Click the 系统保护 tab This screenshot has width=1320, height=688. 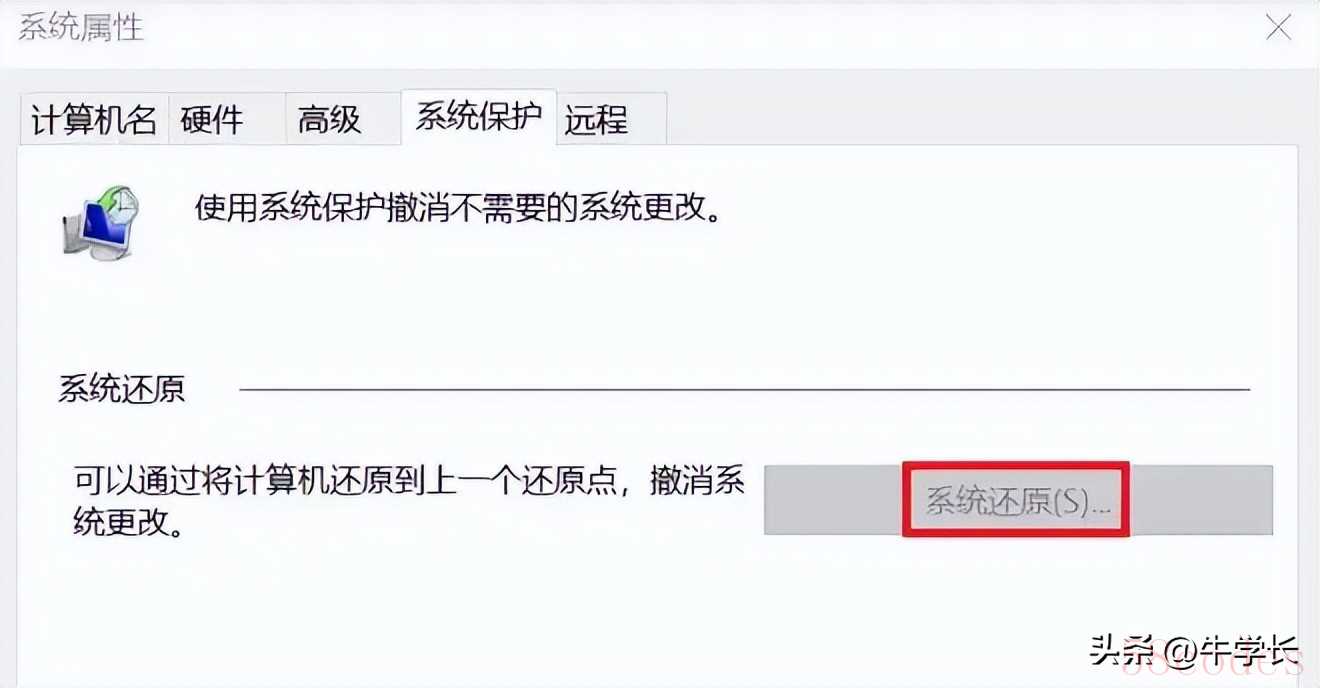[x=479, y=117]
